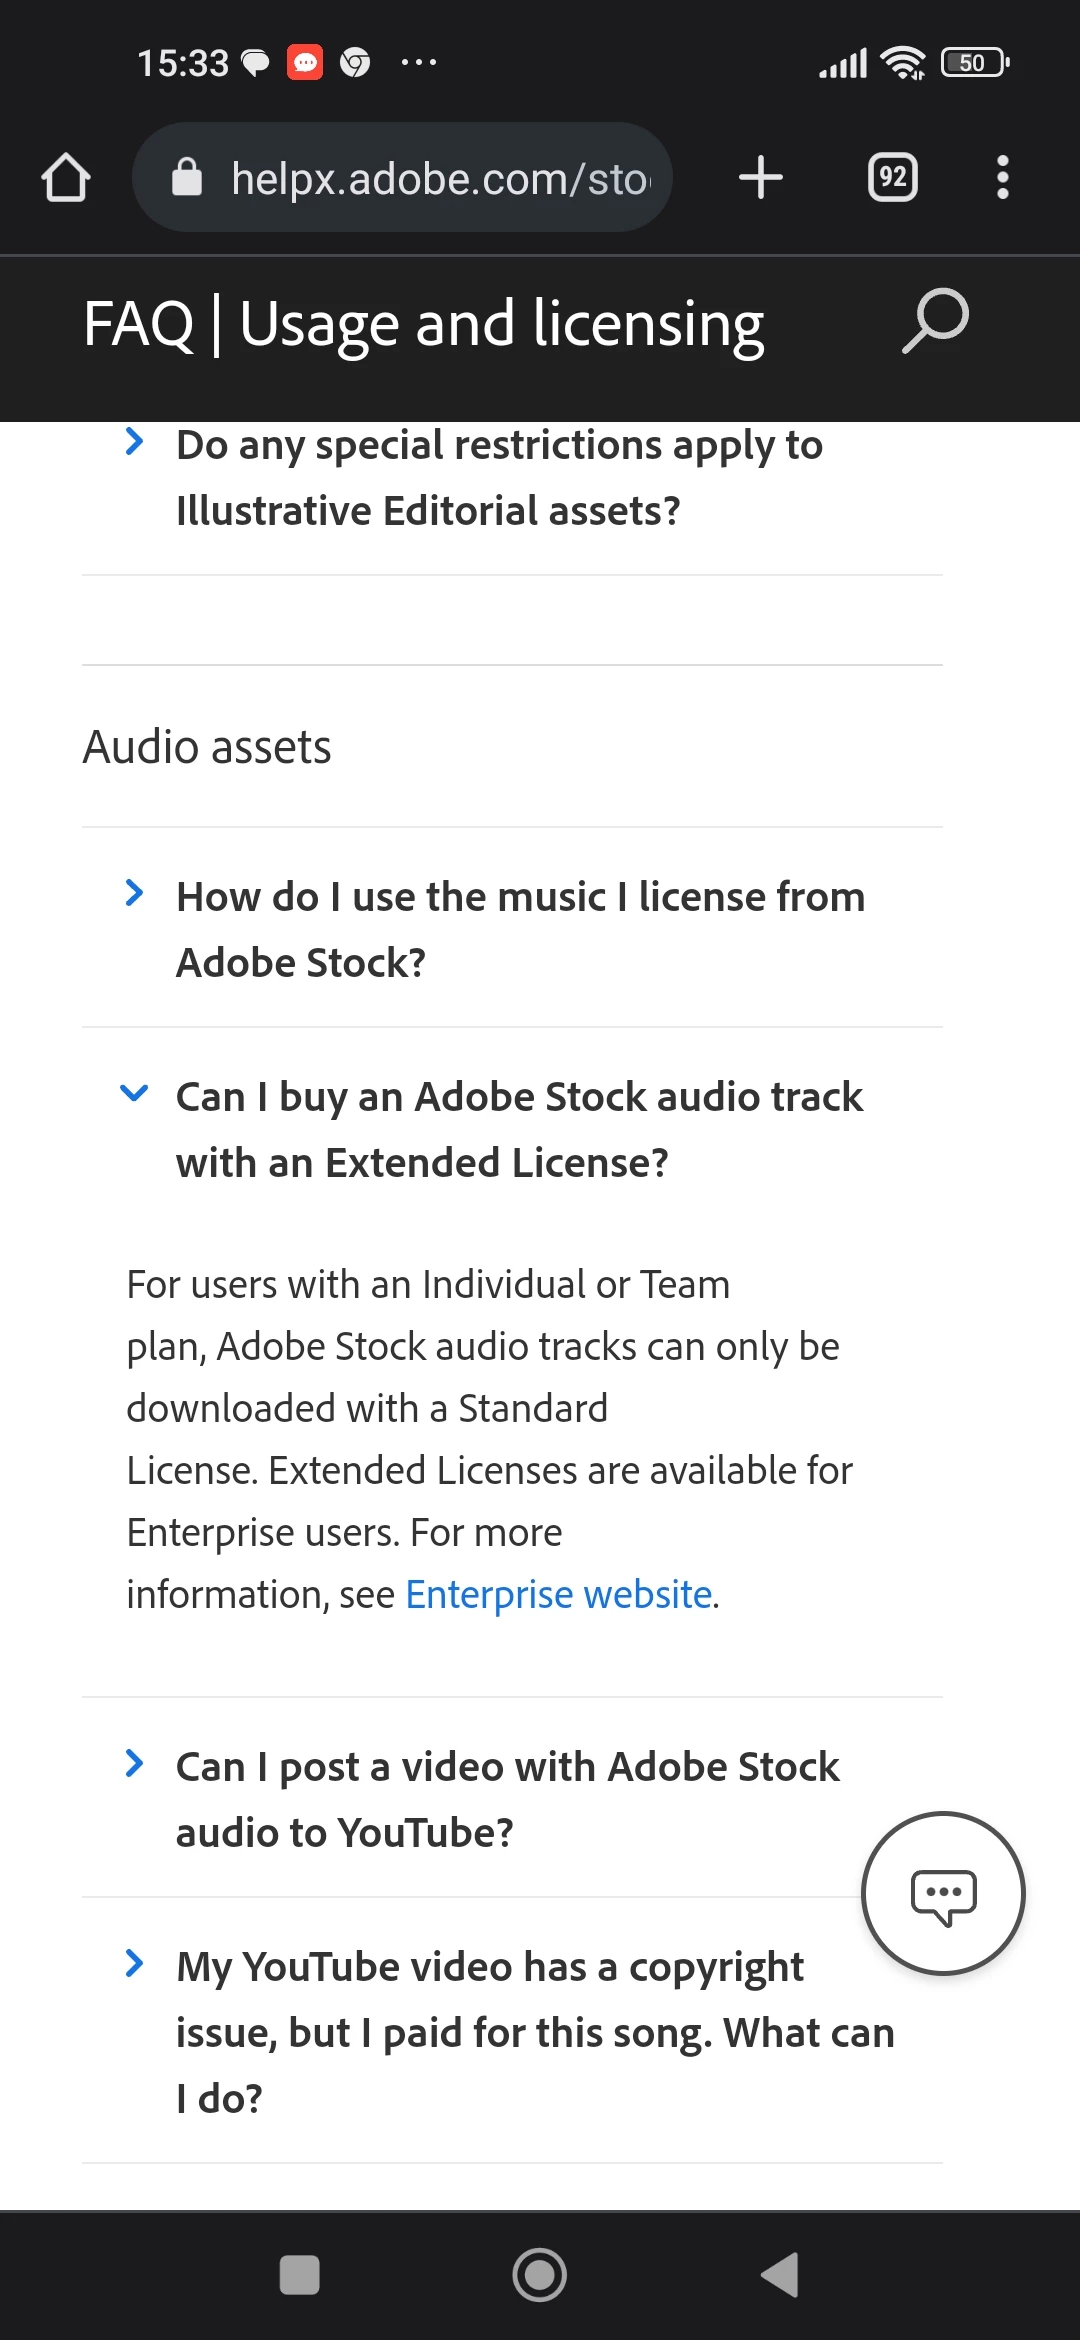Tap the address bar lock icon

tap(187, 178)
